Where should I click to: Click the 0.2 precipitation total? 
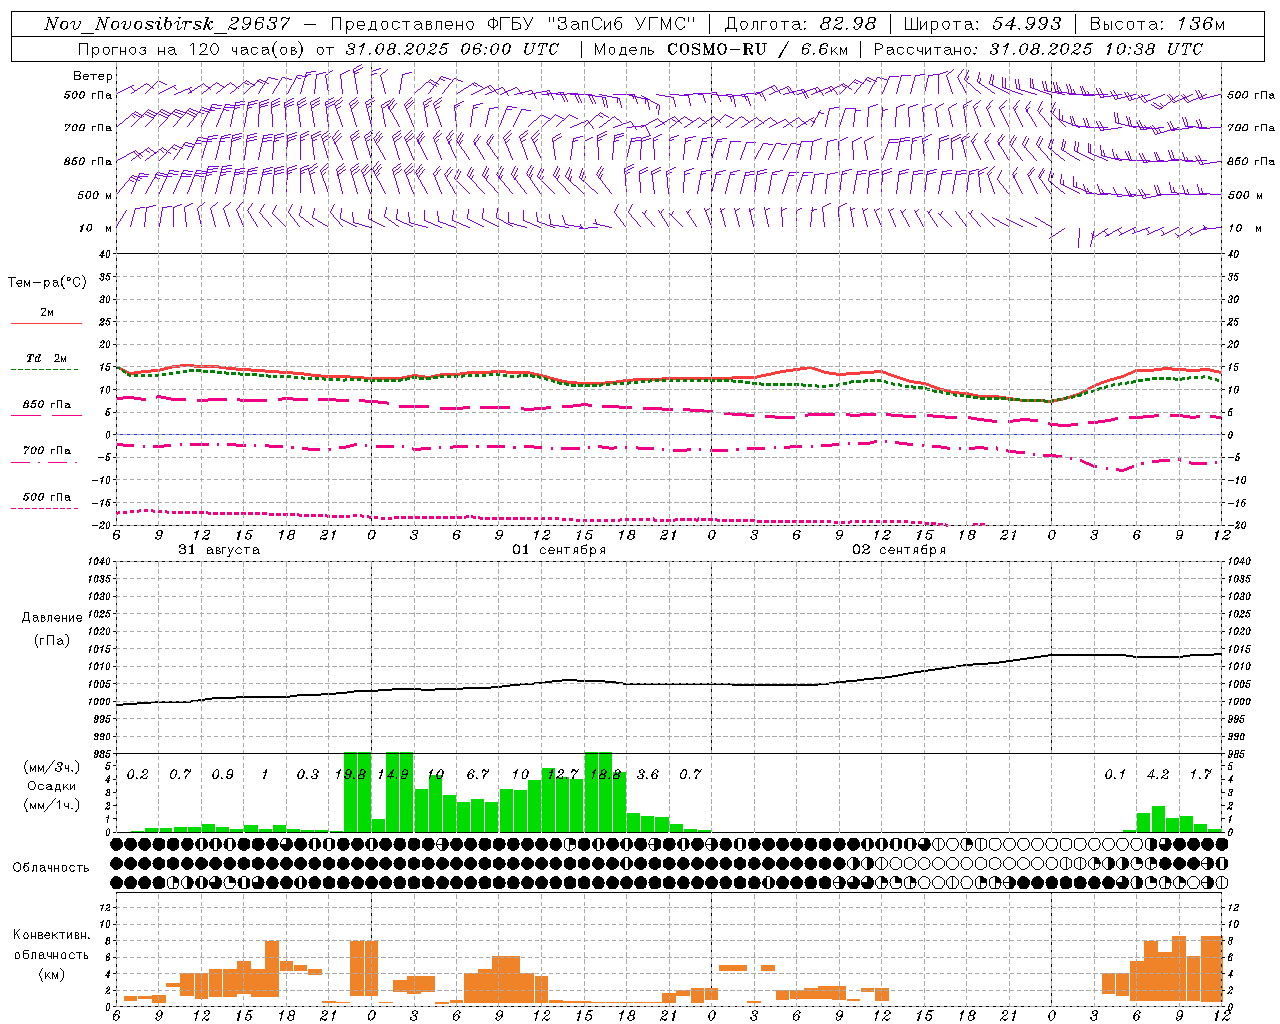point(138,774)
